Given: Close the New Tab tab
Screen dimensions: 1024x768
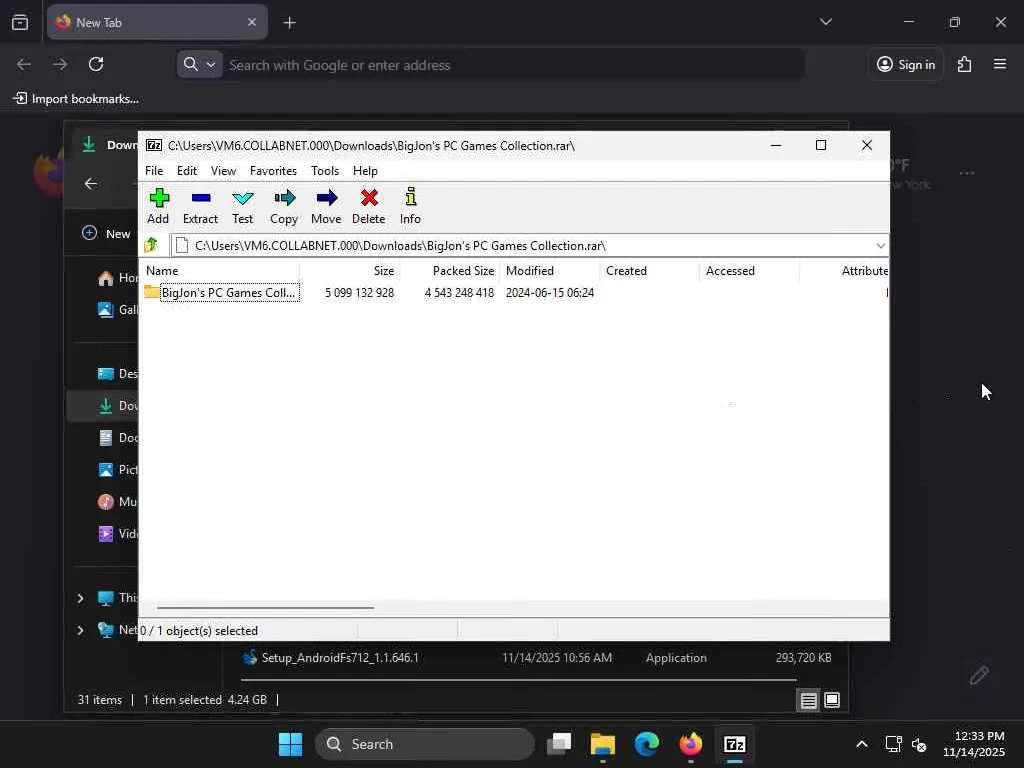Looking at the screenshot, I should [252, 22].
